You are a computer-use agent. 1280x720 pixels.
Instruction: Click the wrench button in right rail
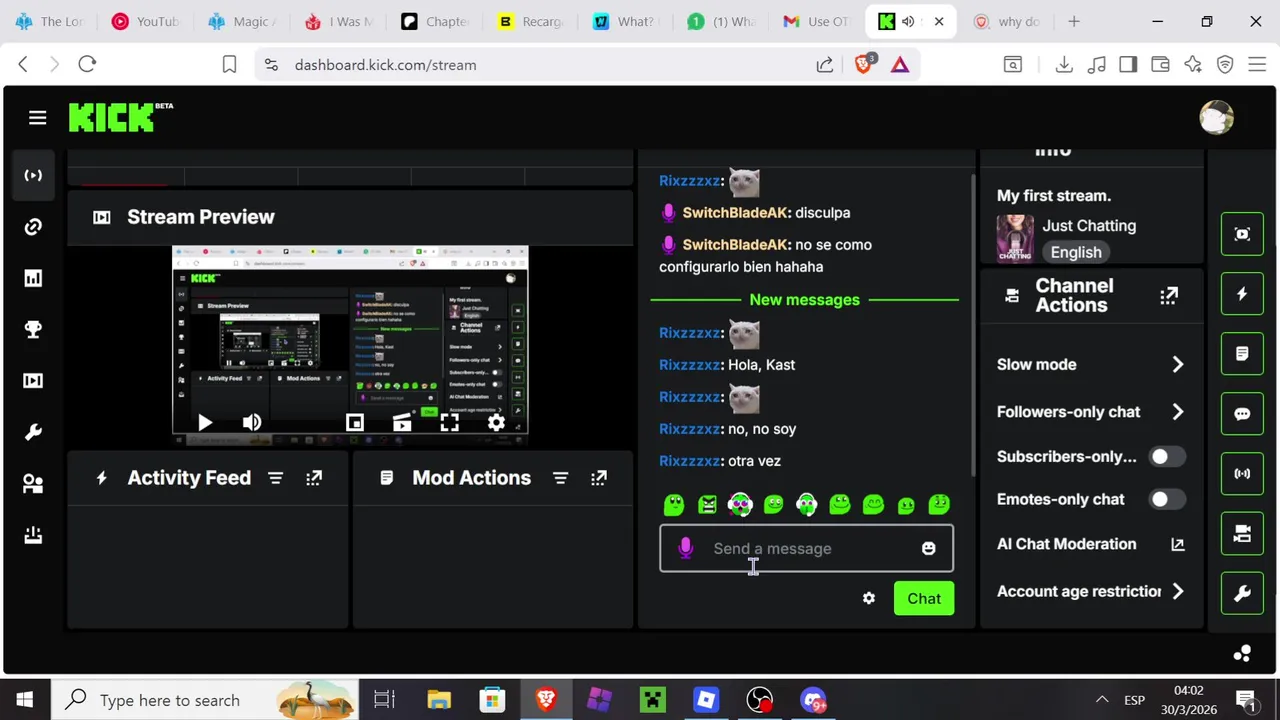tap(1242, 594)
